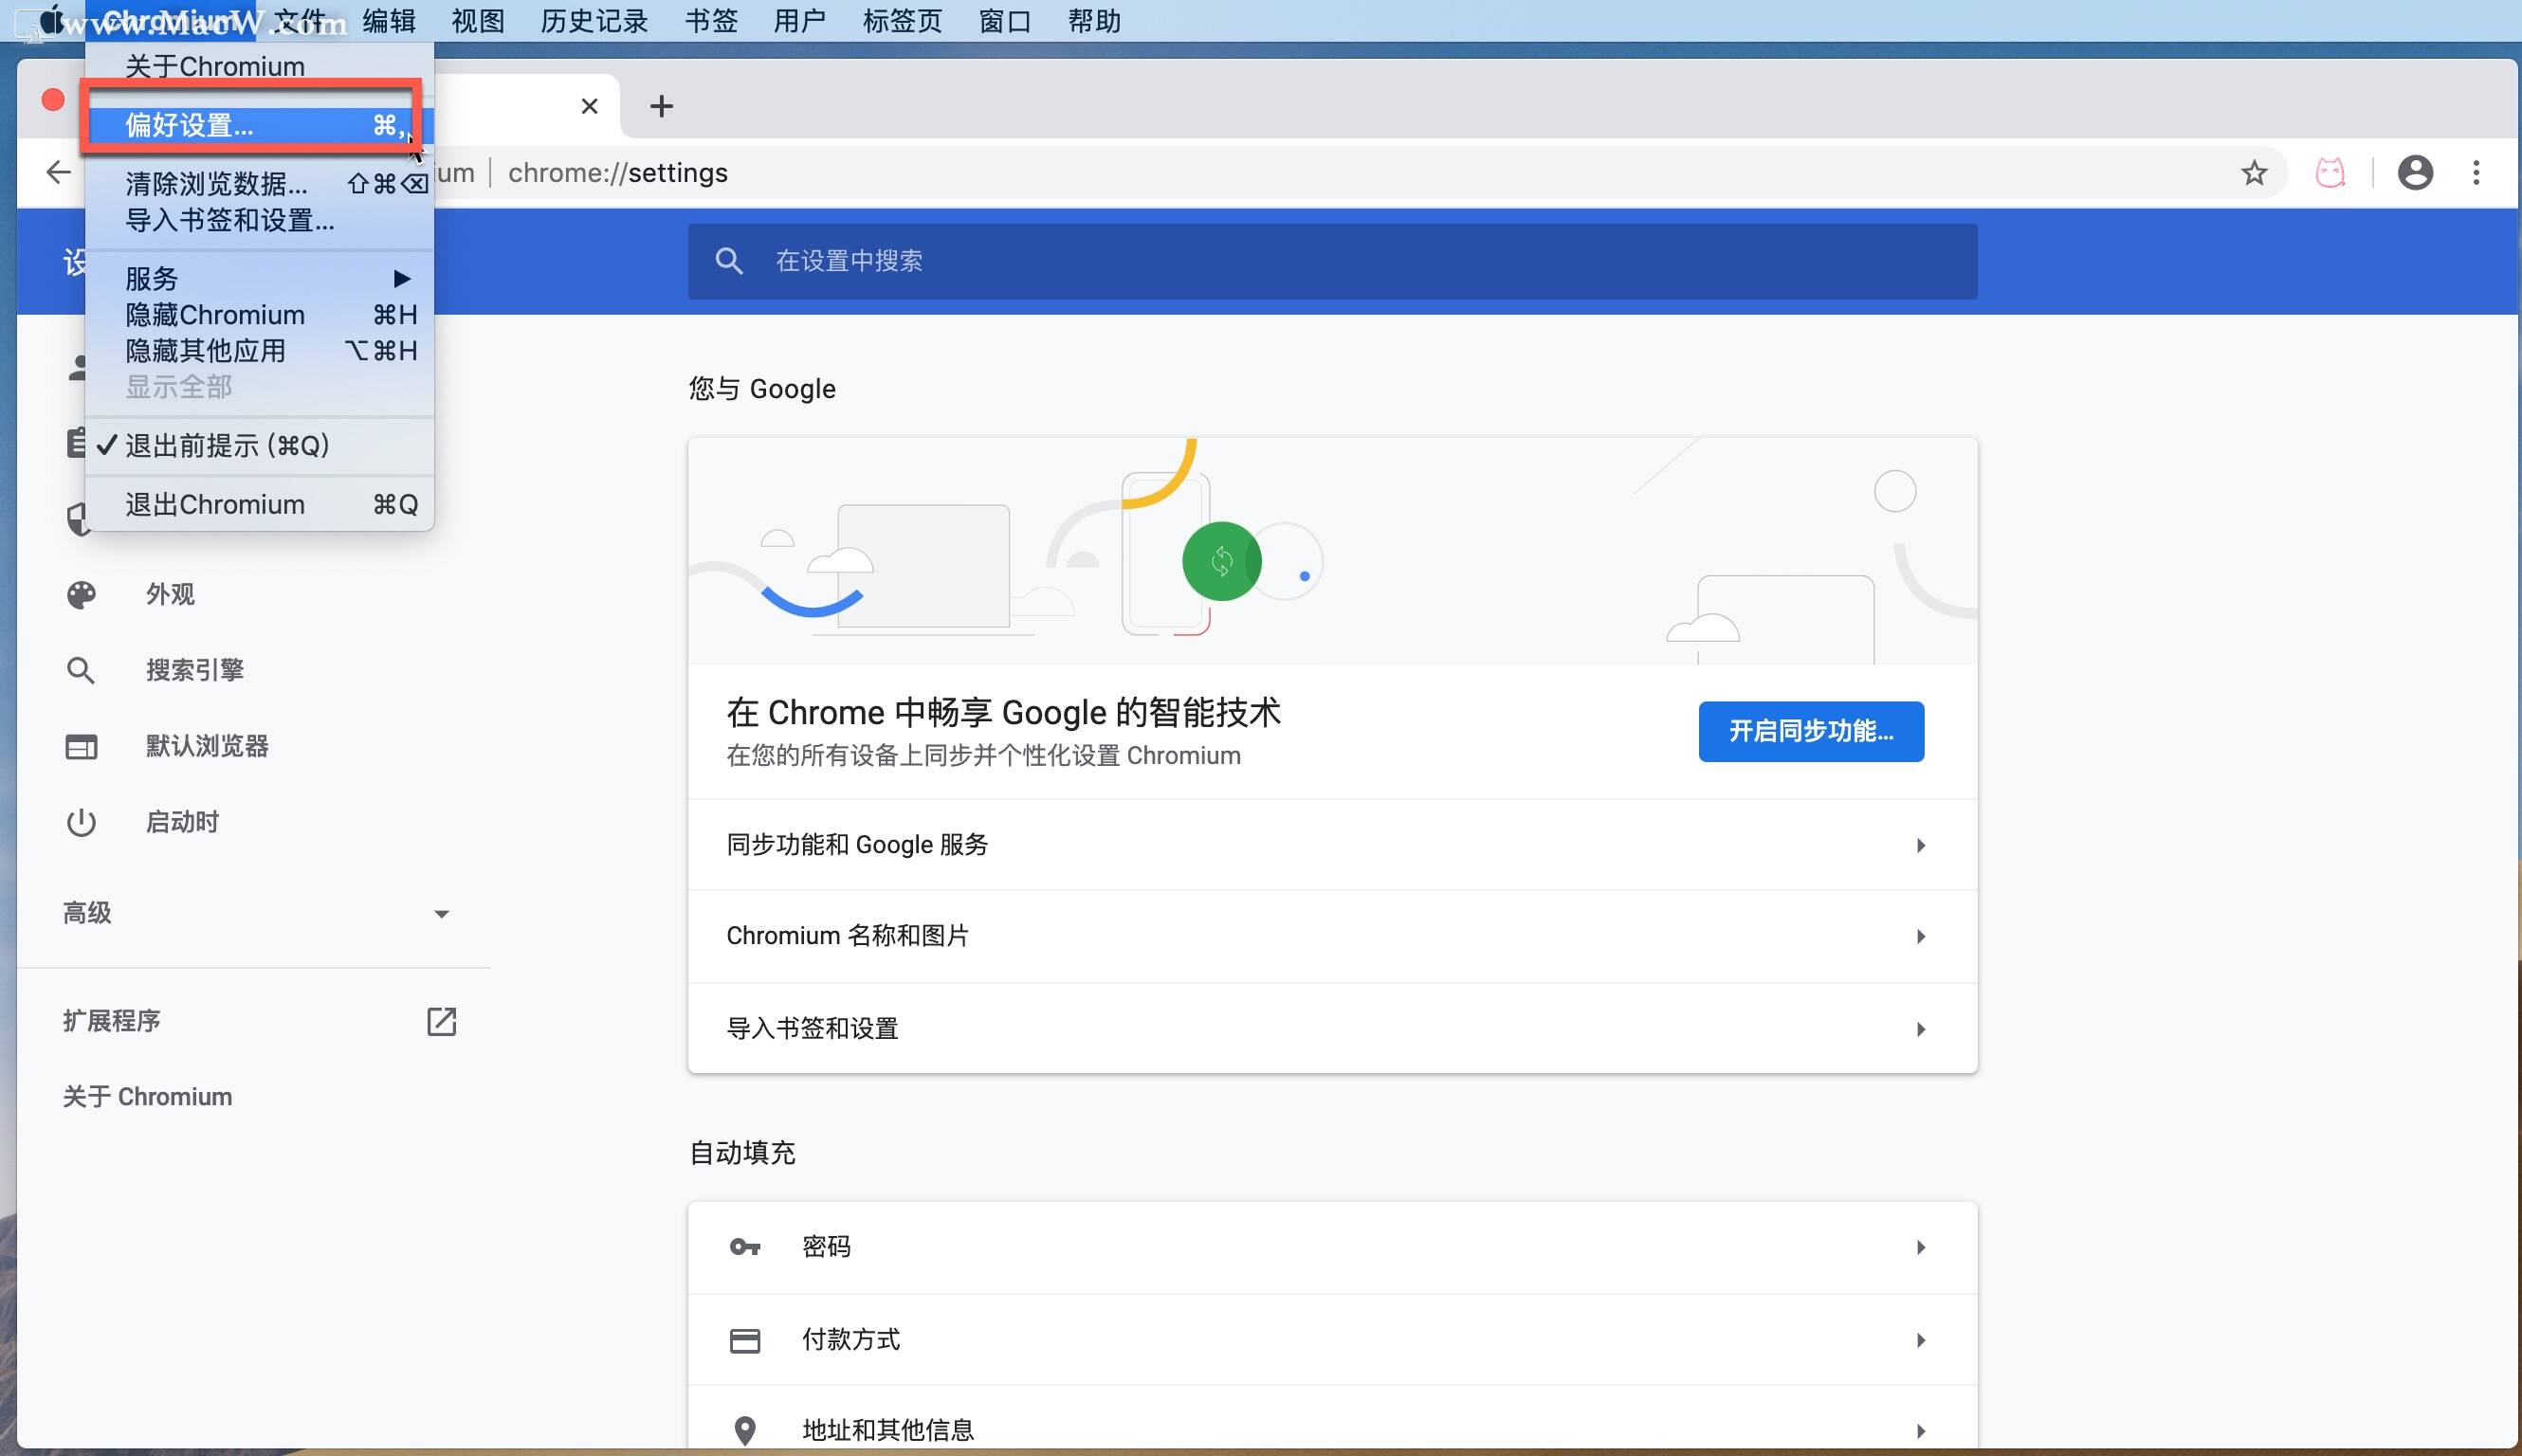2522x1456 pixels.
Task: Click the Extensions external link icon
Action: (441, 1021)
